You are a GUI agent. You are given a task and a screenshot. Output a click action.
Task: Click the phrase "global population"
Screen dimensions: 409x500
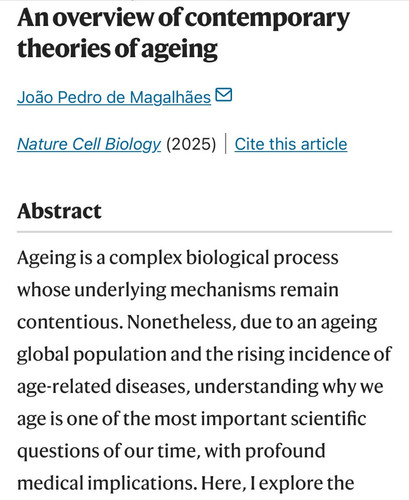click(91, 355)
